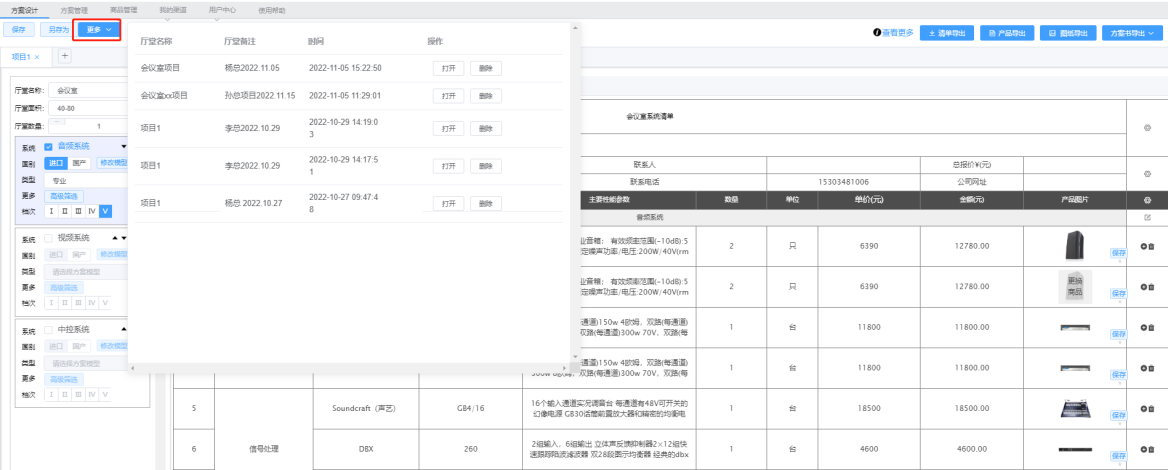Click plus icon in the 更换商品 row

[1143, 287]
